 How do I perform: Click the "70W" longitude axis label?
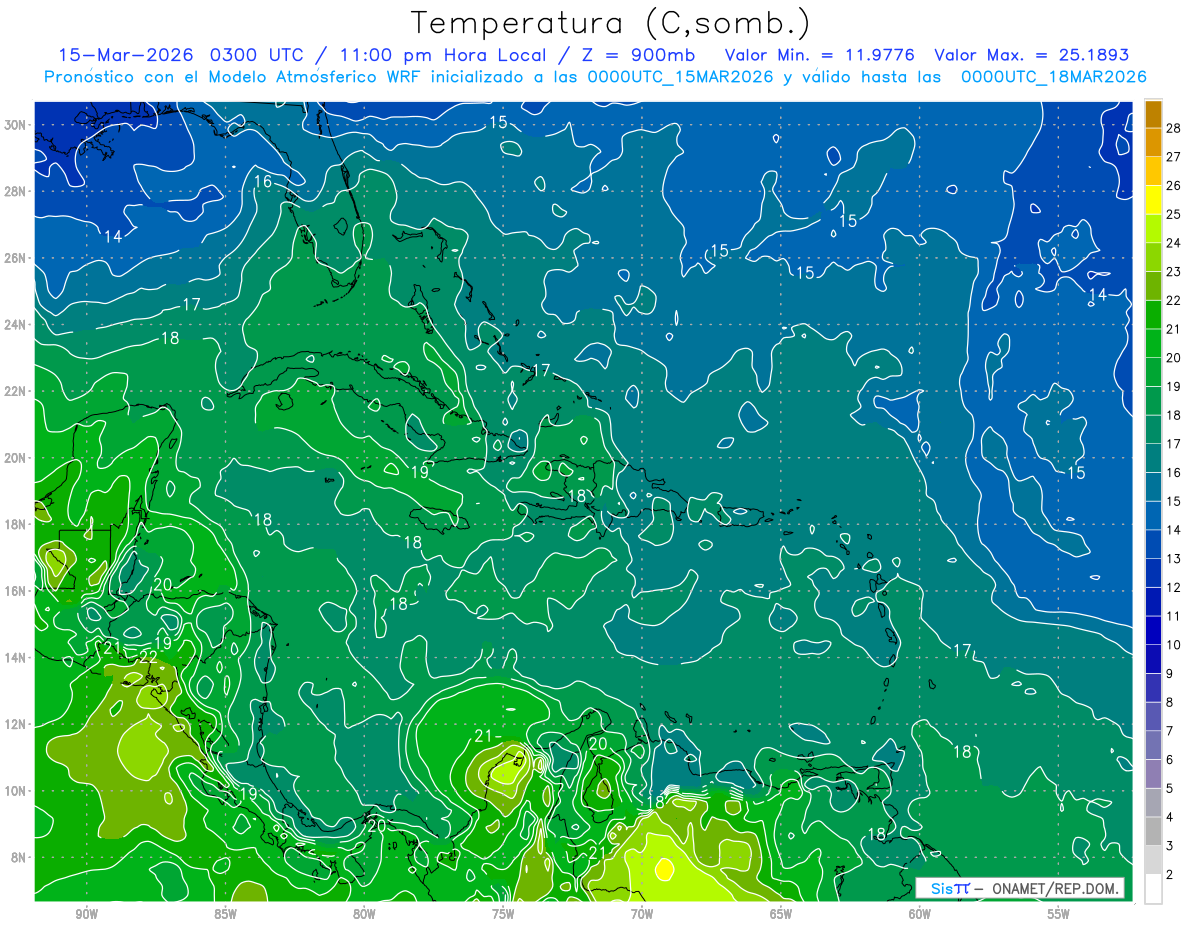tap(642, 914)
